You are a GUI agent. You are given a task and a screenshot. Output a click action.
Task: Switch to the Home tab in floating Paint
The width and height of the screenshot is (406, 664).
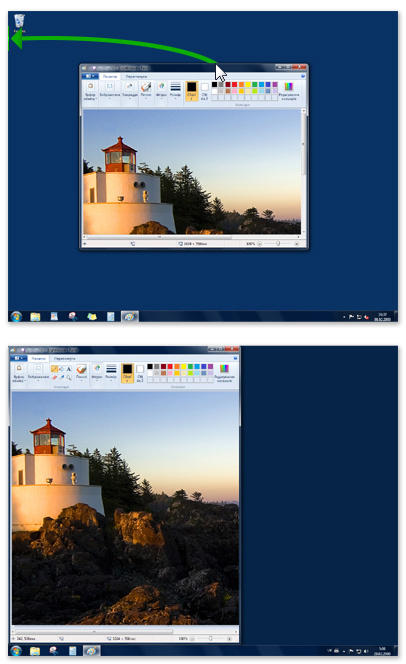click(x=110, y=76)
